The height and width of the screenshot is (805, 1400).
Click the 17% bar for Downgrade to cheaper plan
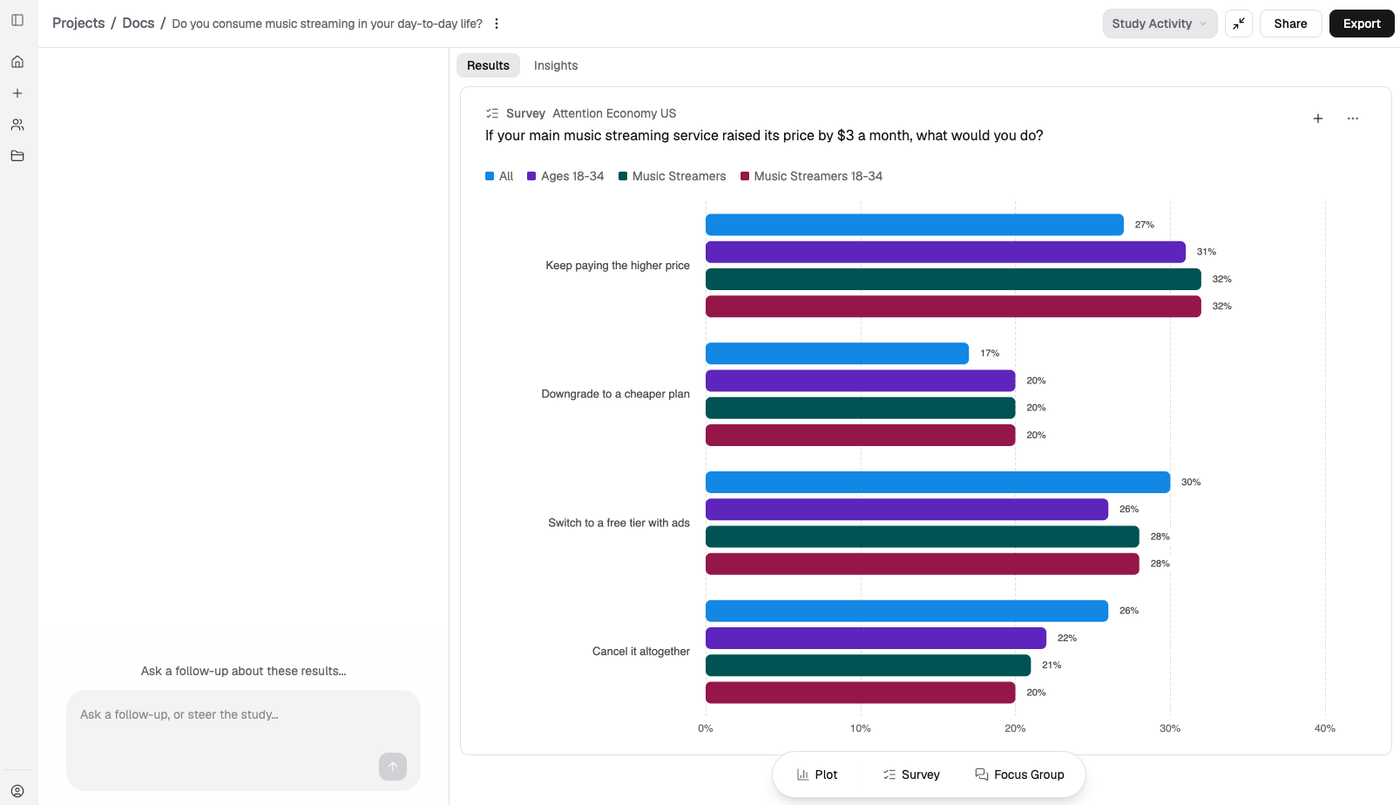click(837, 353)
